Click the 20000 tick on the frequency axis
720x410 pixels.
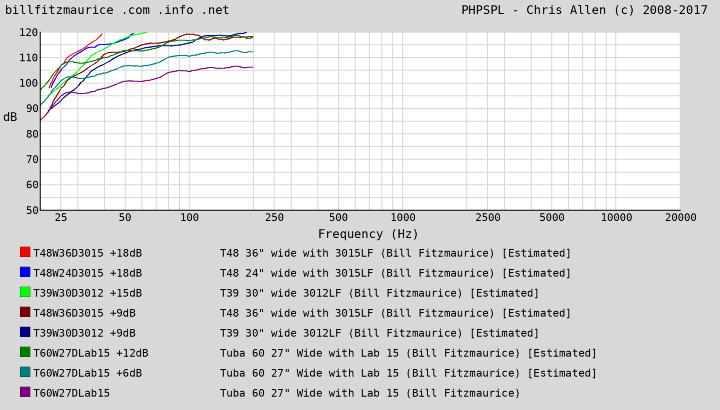pyautogui.click(x=680, y=217)
